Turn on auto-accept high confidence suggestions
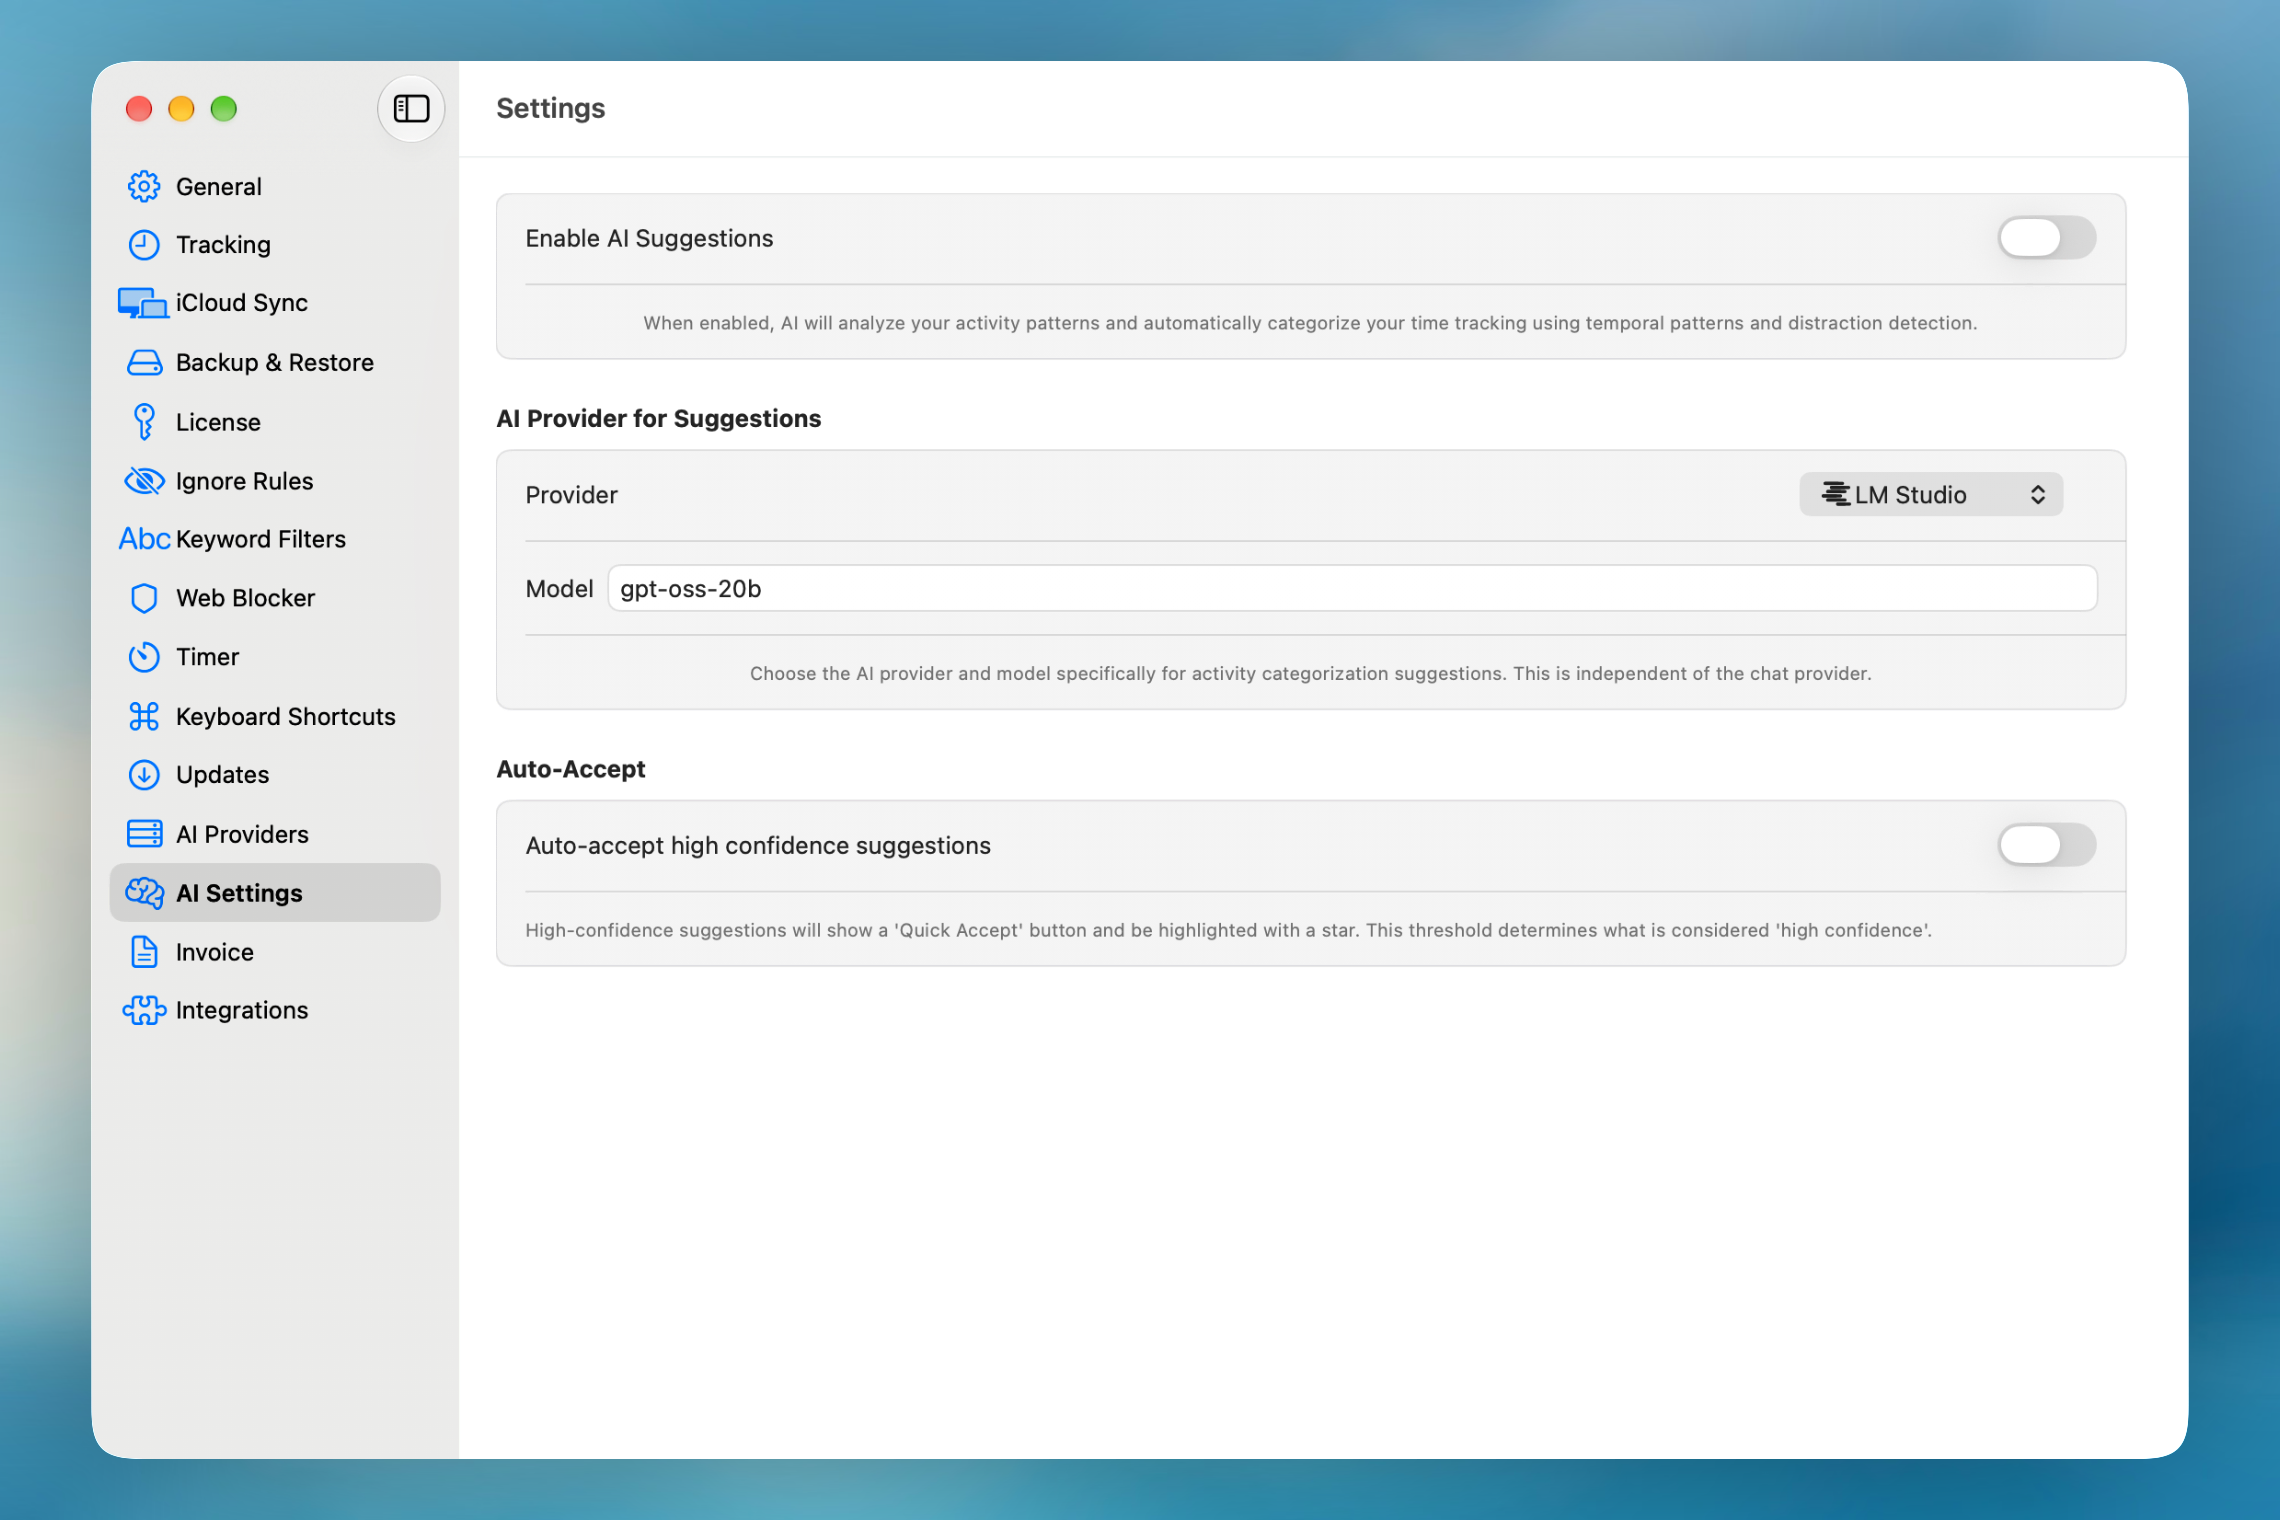This screenshot has height=1520, width=2280. pos(2046,845)
